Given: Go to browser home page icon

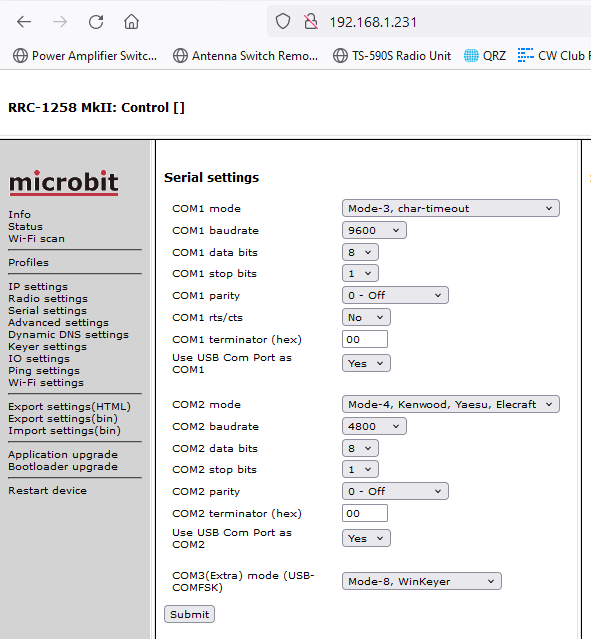Looking at the screenshot, I should tap(131, 22).
